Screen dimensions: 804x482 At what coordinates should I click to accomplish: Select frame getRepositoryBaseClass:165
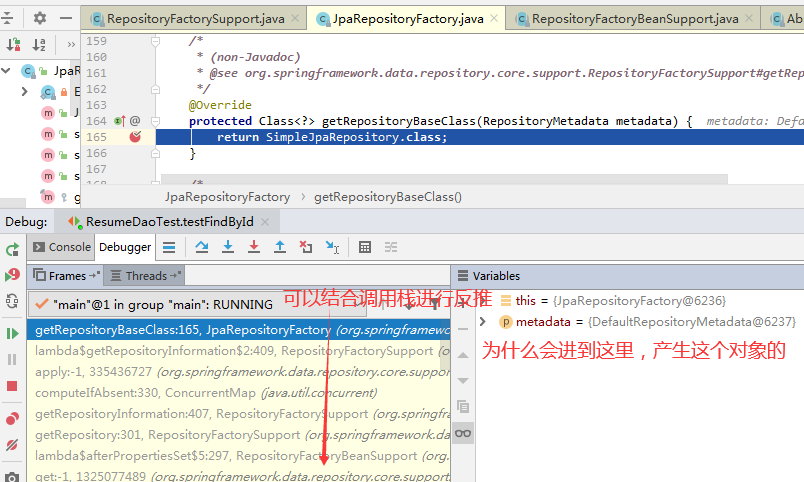tap(238, 330)
